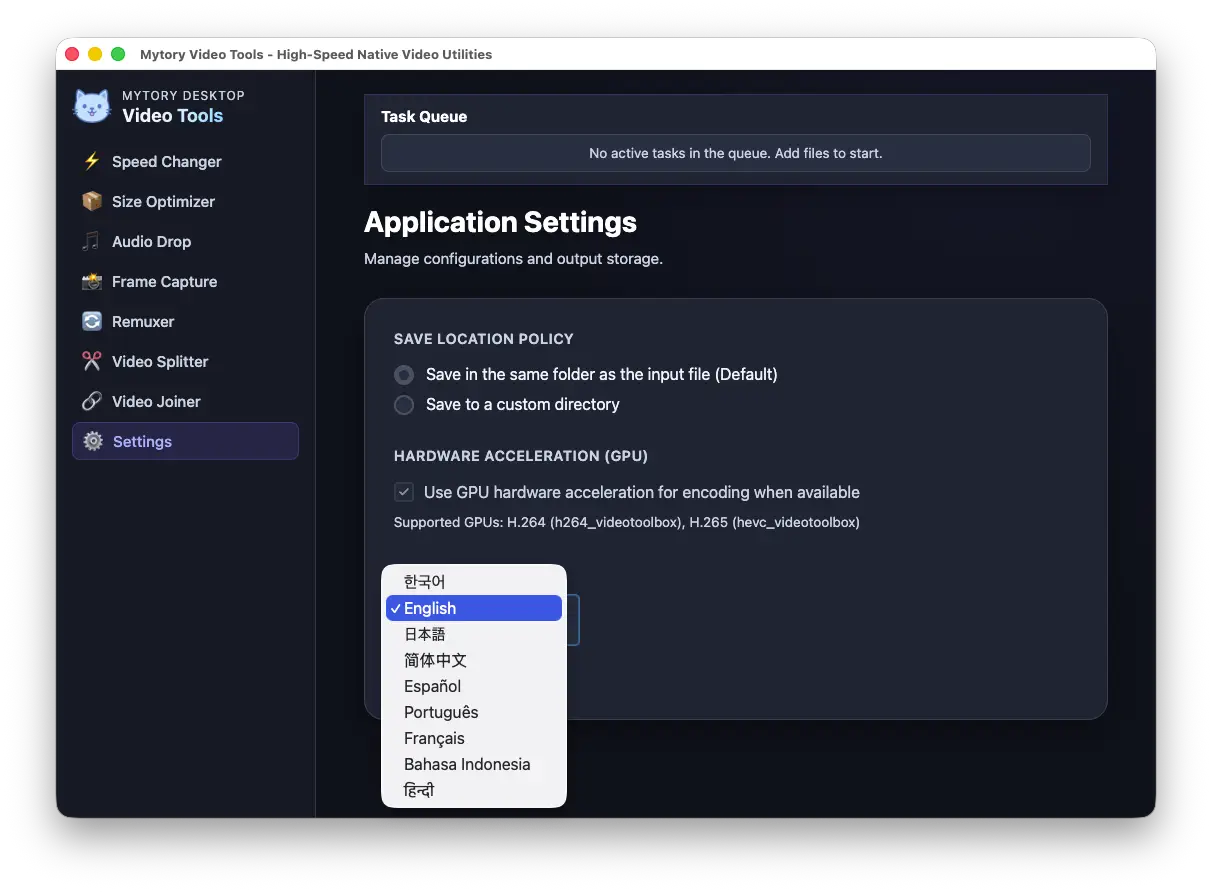
Task: Choose 简体中文 from the dropdown
Action: [474, 660]
